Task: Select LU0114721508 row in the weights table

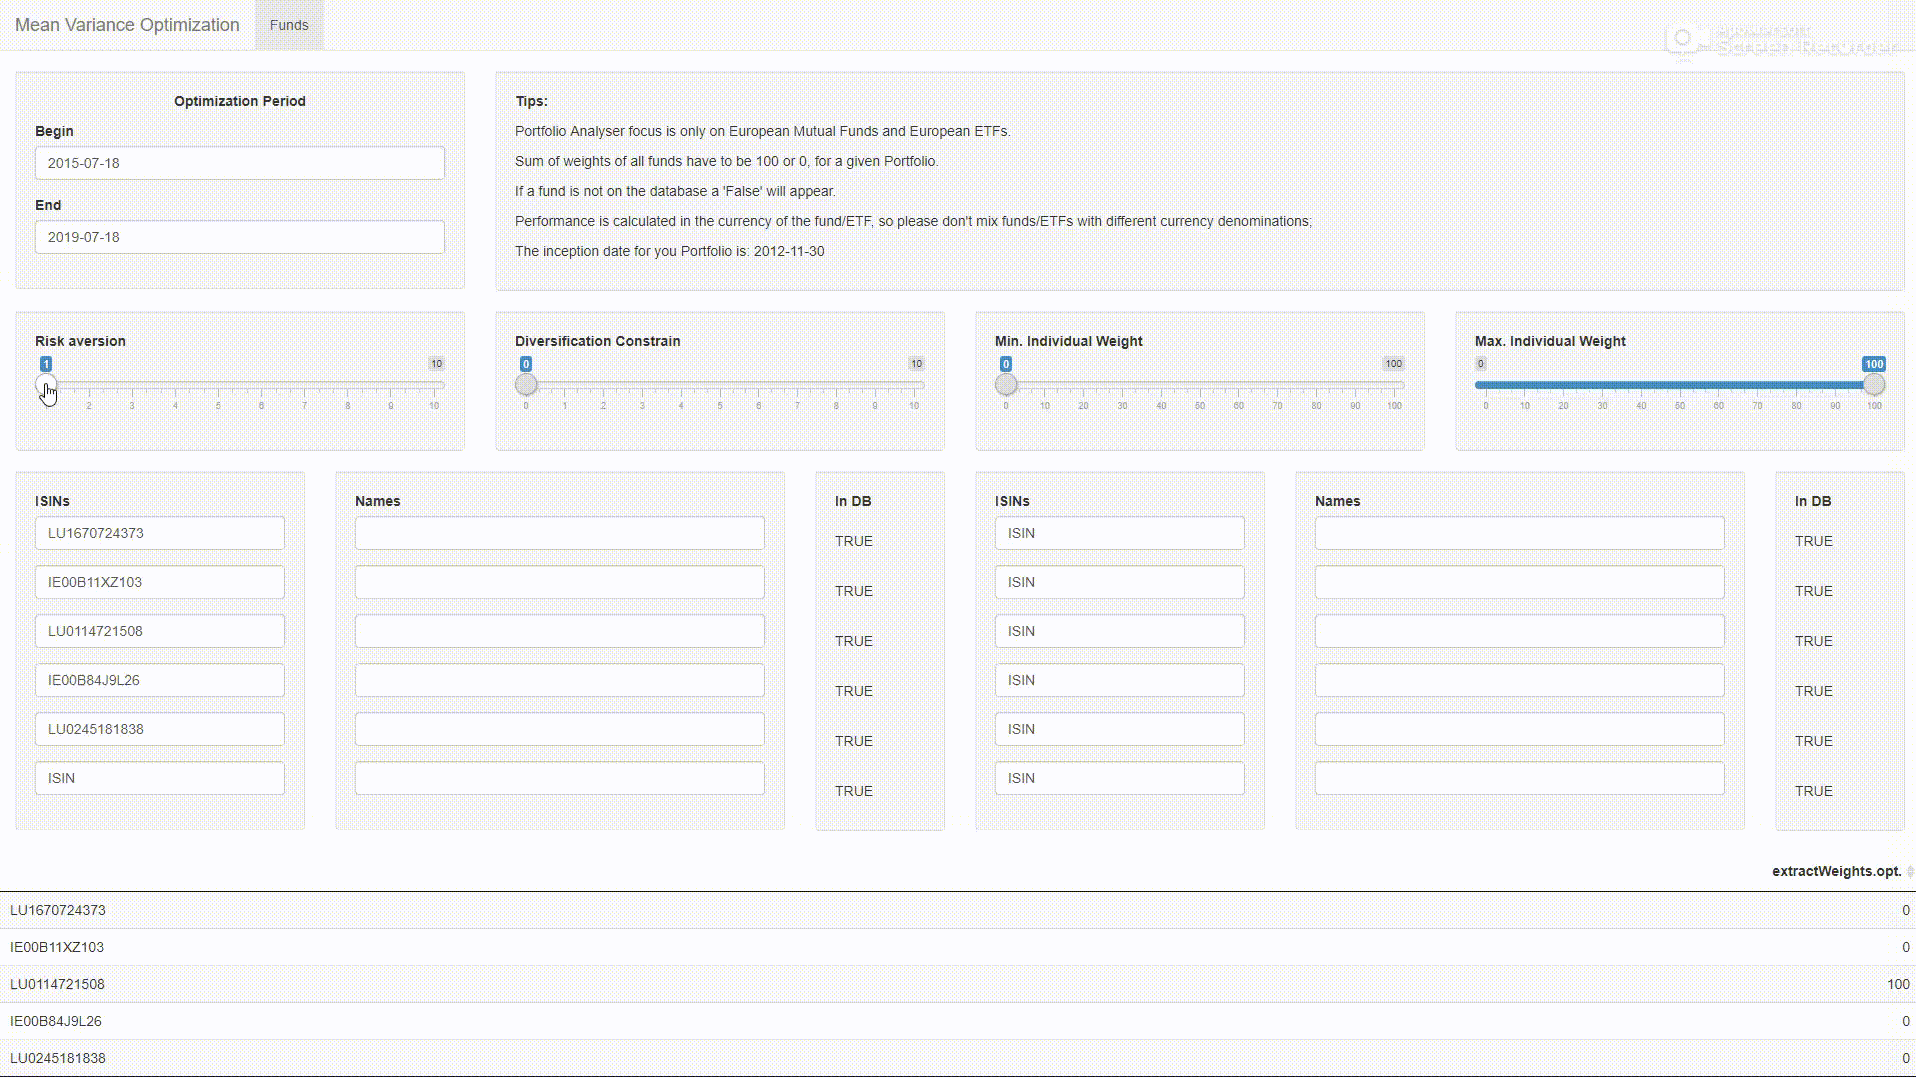Action: point(958,984)
